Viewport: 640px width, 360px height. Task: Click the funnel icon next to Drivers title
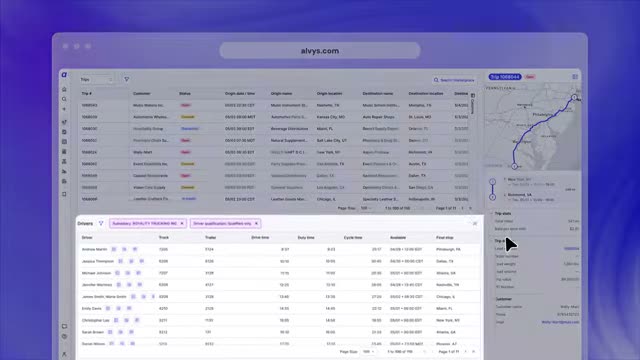click(101, 224)
